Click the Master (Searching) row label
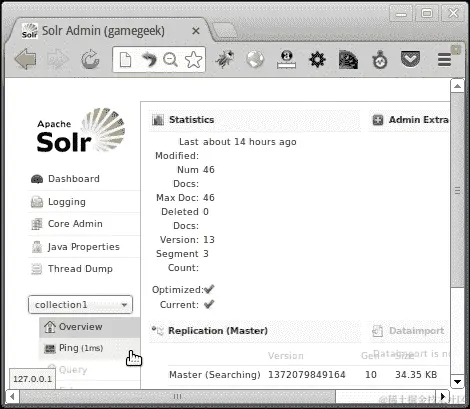The image size is (470, 409). coord(215,375)
